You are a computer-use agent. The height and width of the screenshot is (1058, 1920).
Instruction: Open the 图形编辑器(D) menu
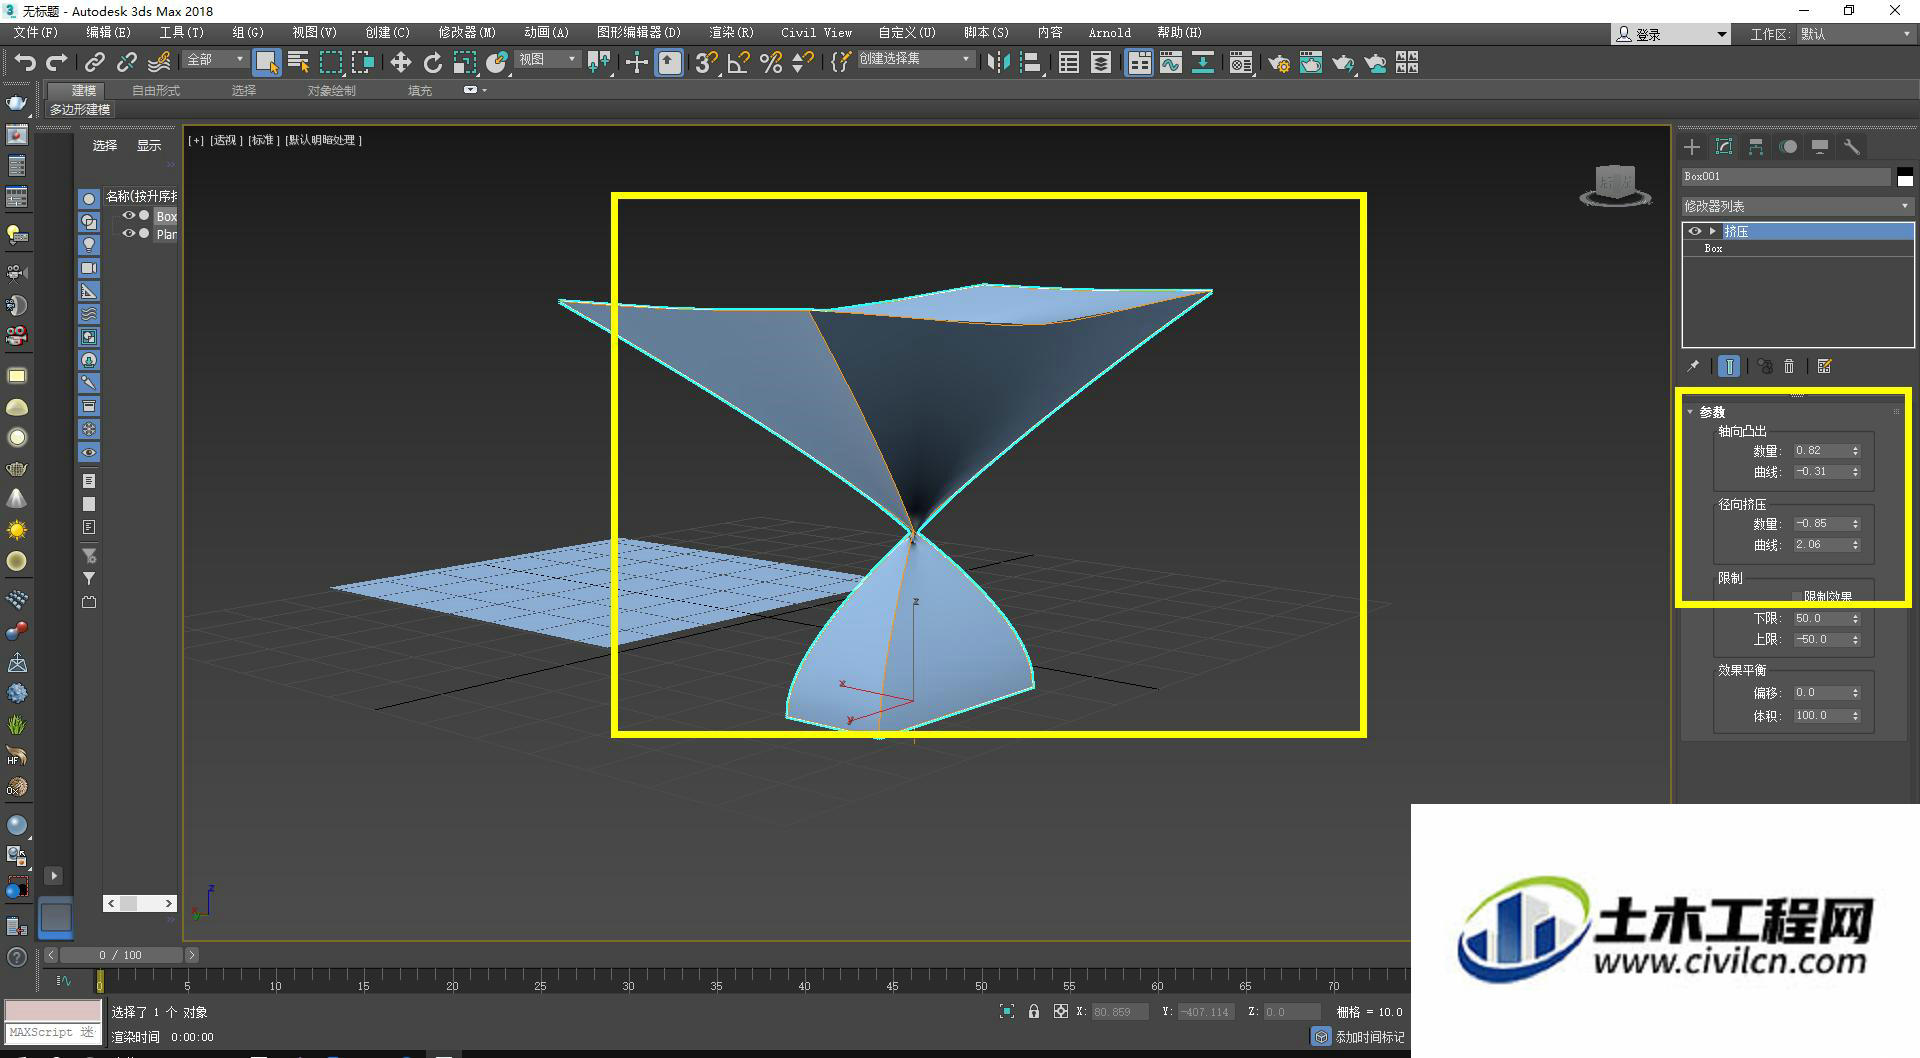pyautogui.click(x=638, y=33)
